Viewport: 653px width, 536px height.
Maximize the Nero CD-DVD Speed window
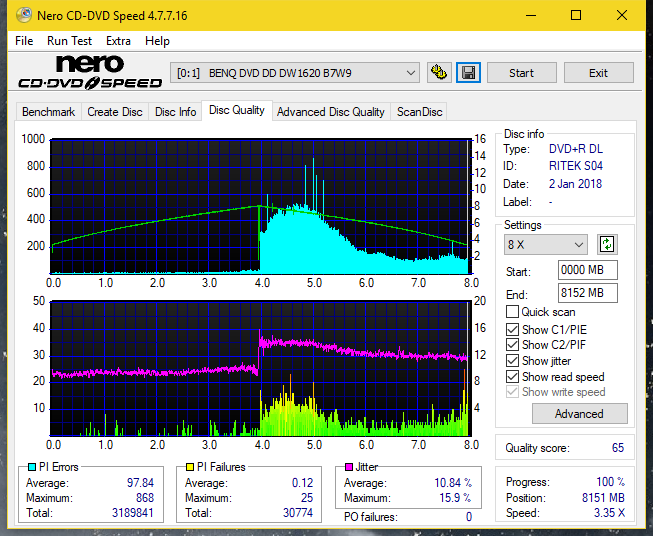576,15
